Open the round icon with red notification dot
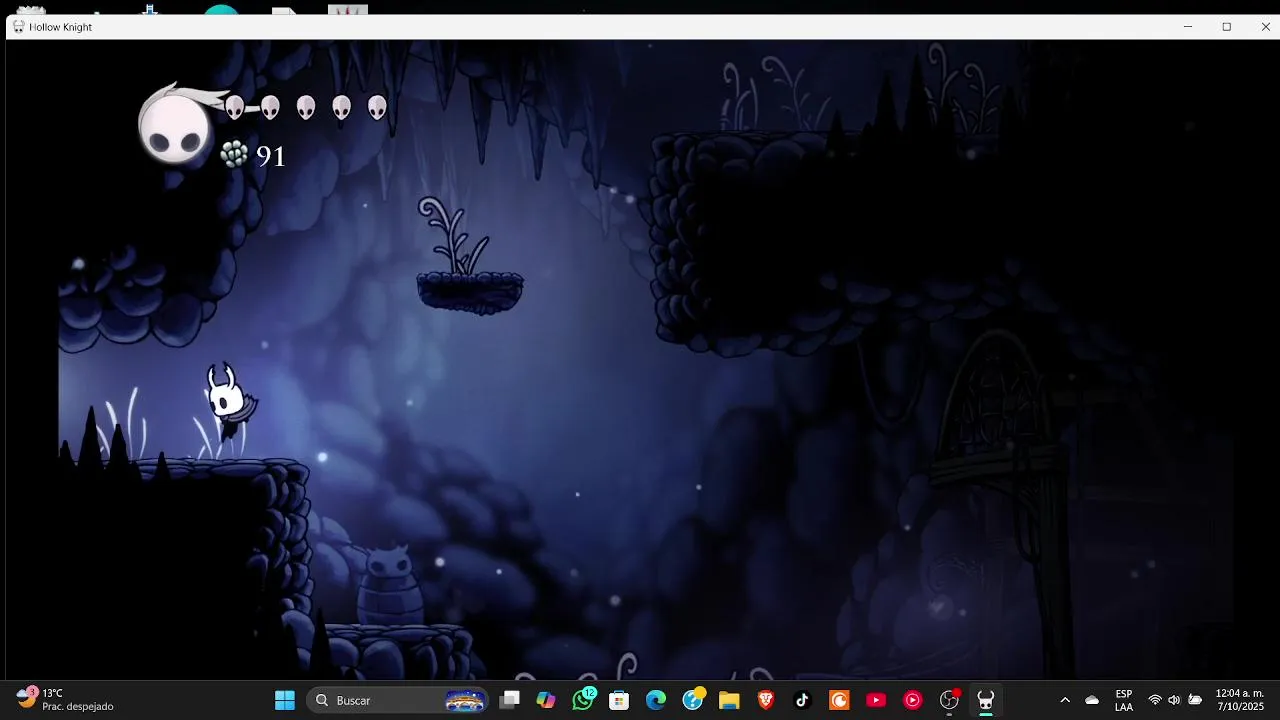This screenshot has height=720, width=1280. pos(950,700)
